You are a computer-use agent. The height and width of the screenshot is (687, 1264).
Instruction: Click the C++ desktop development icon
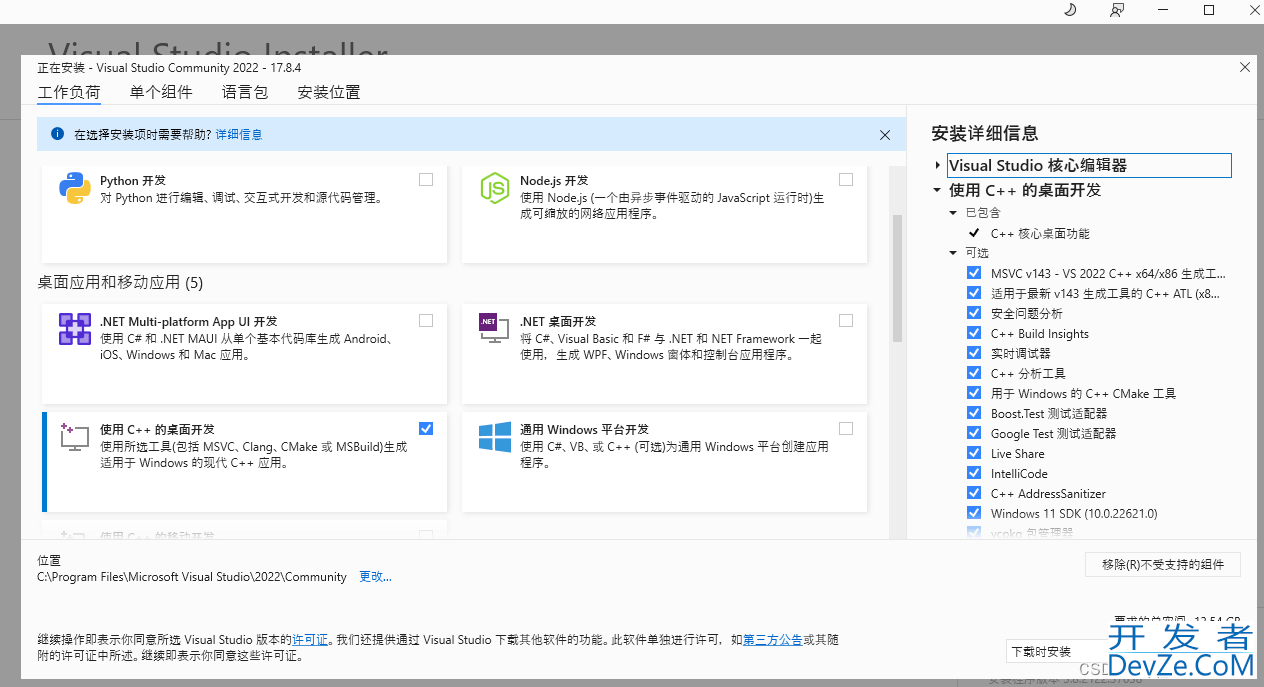[x=75, y=436]
